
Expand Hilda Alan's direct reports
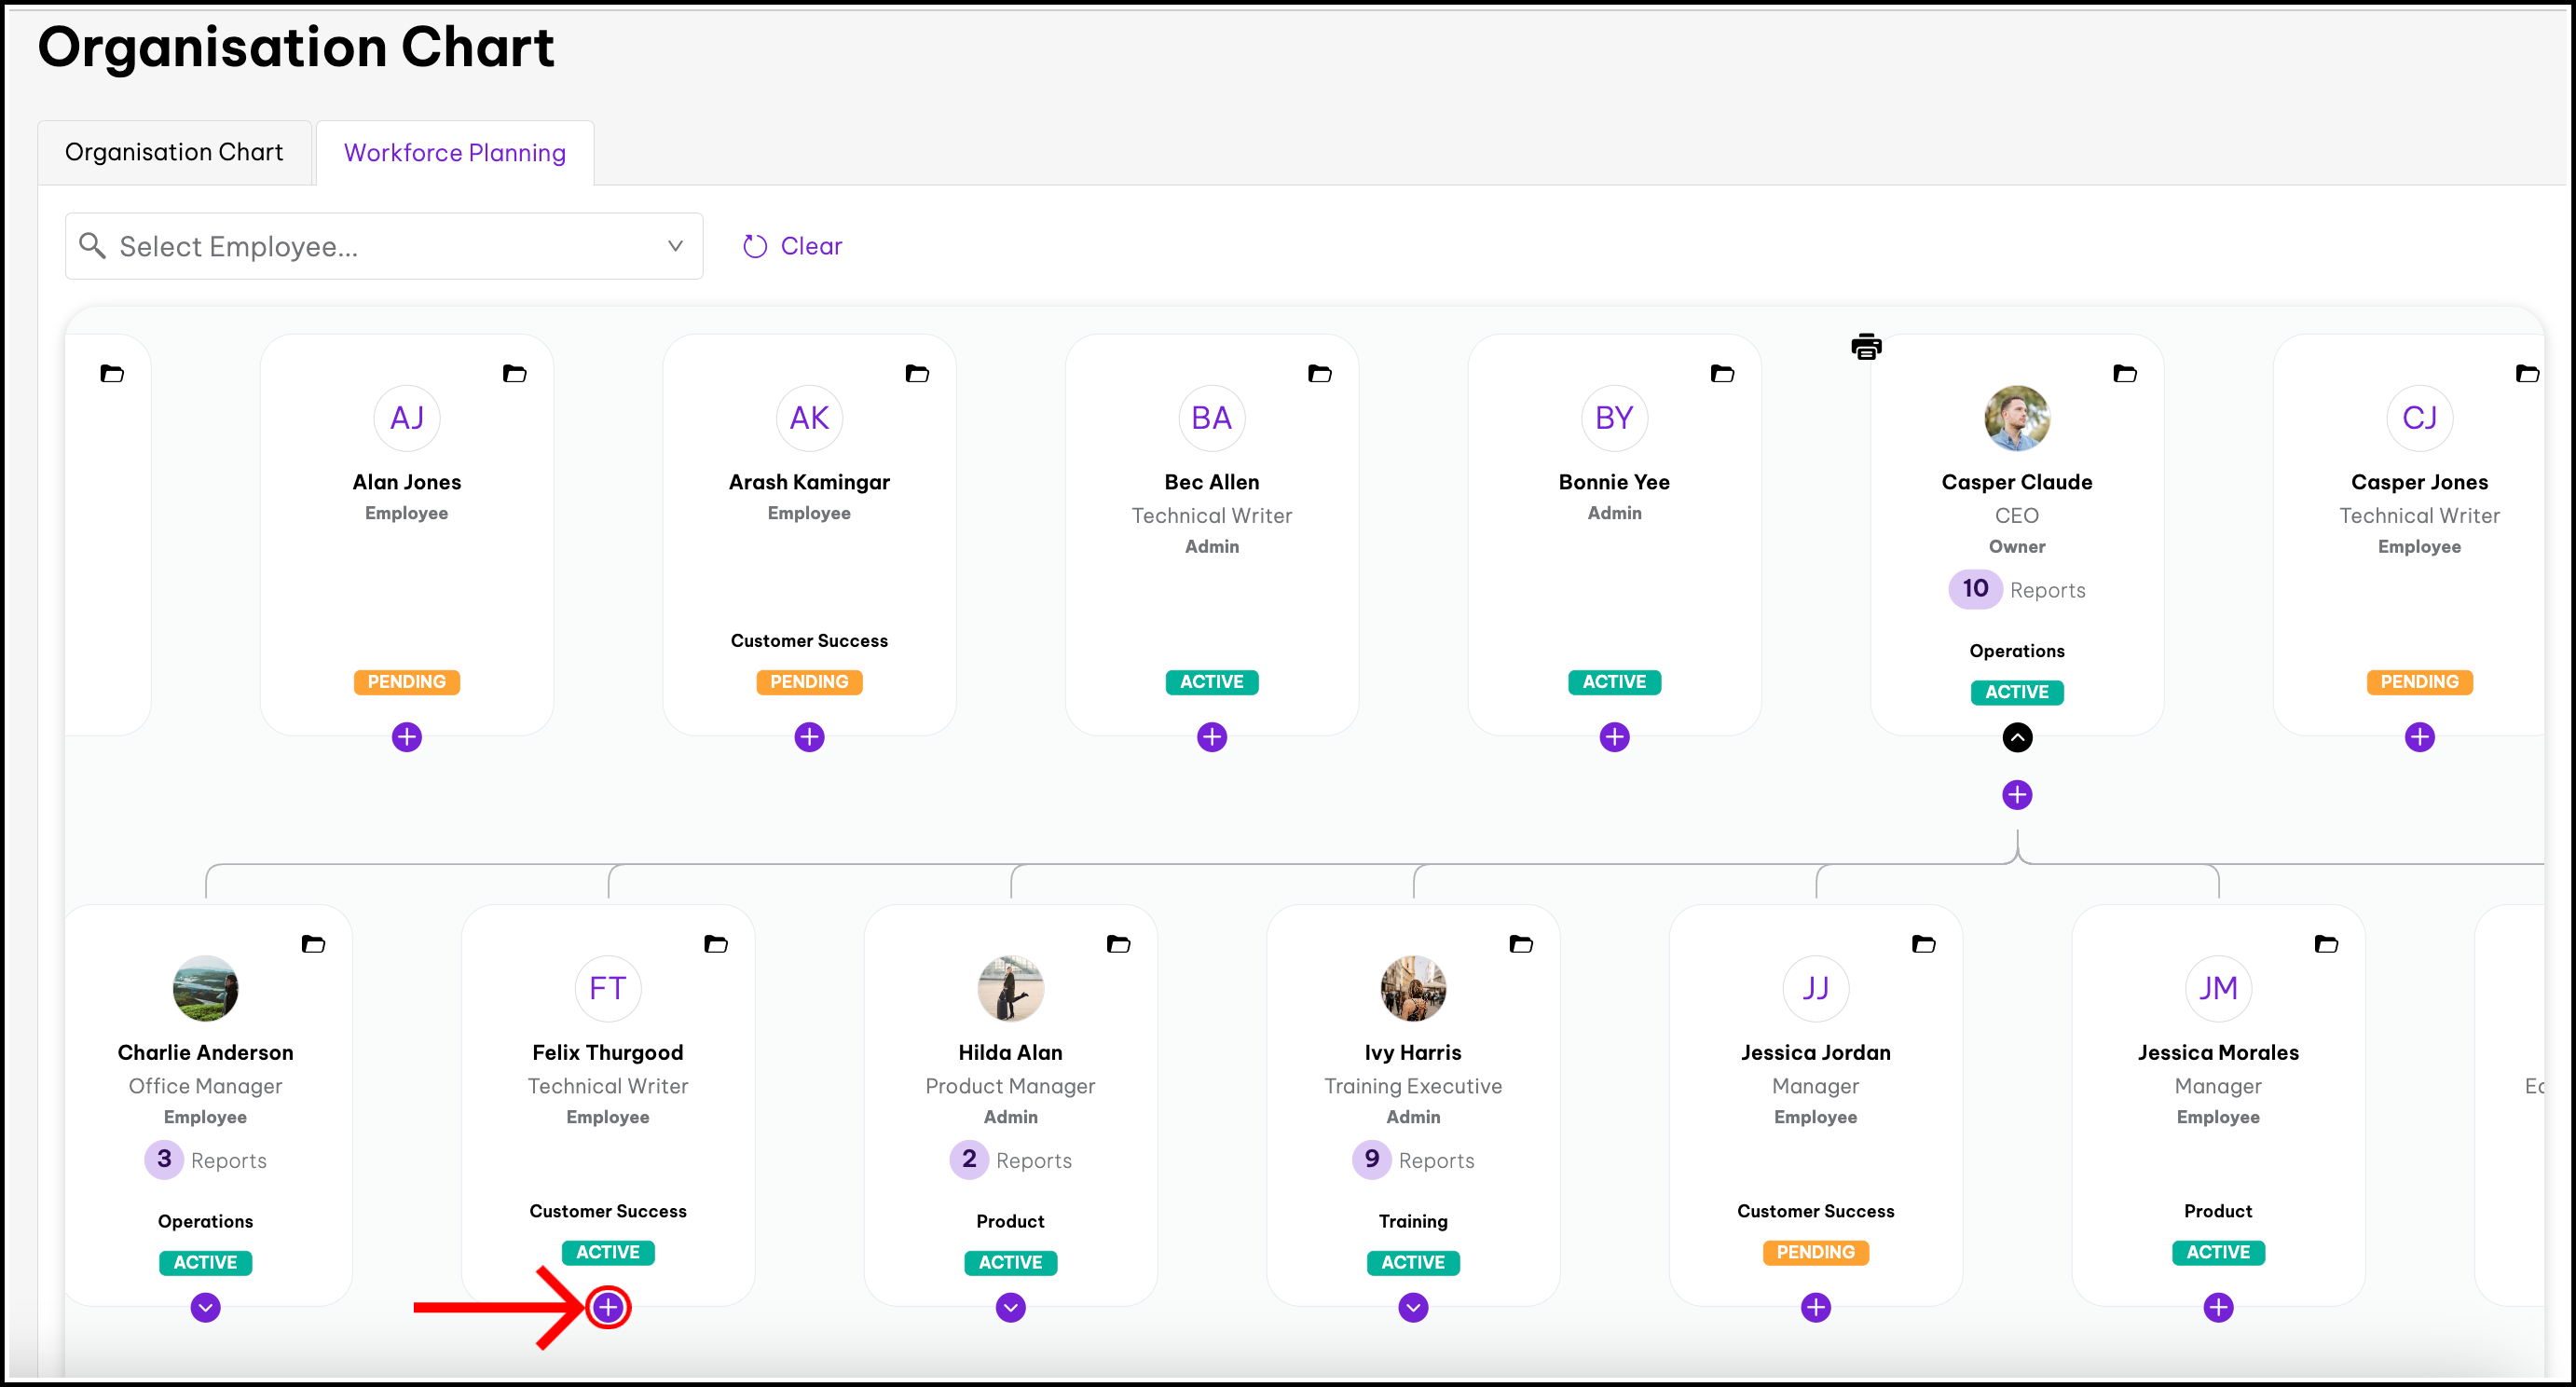coord(1010,1307)
